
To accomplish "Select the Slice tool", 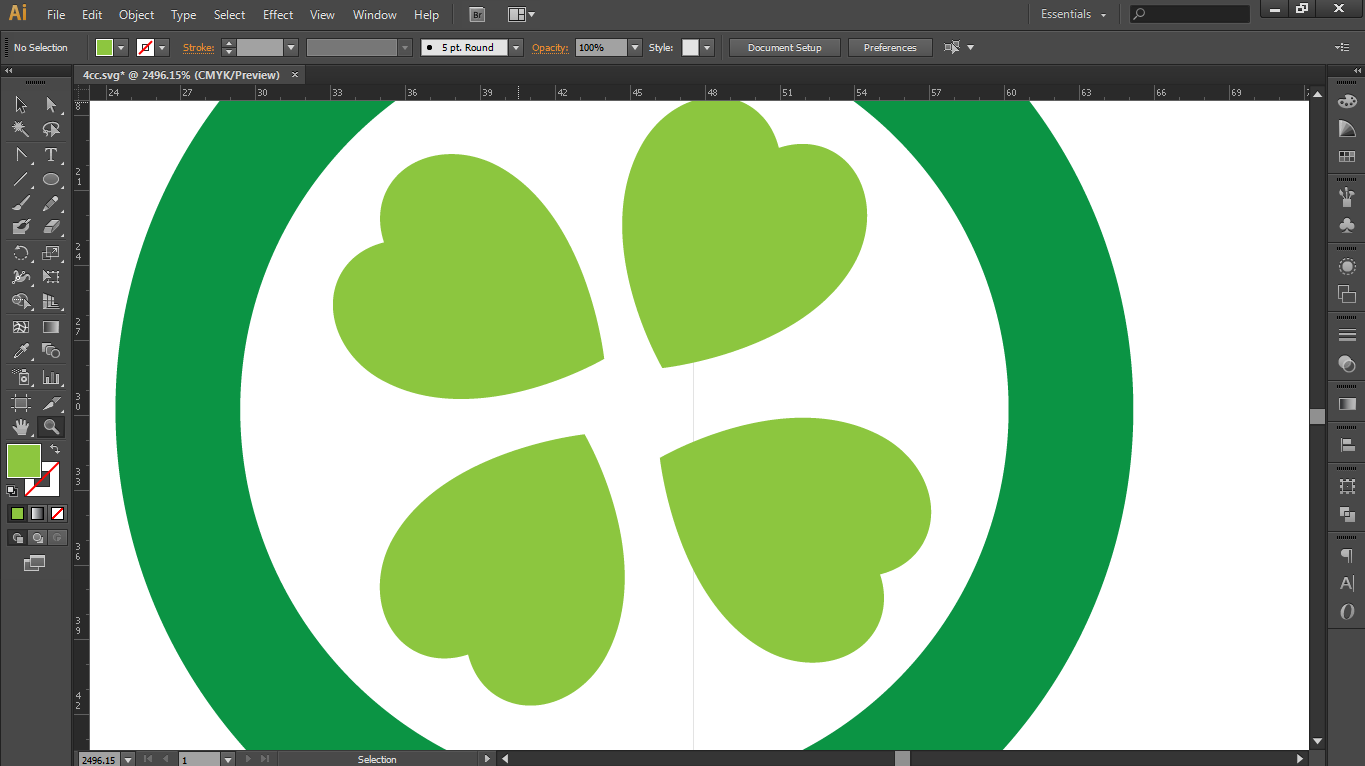I will coord(51,402).
